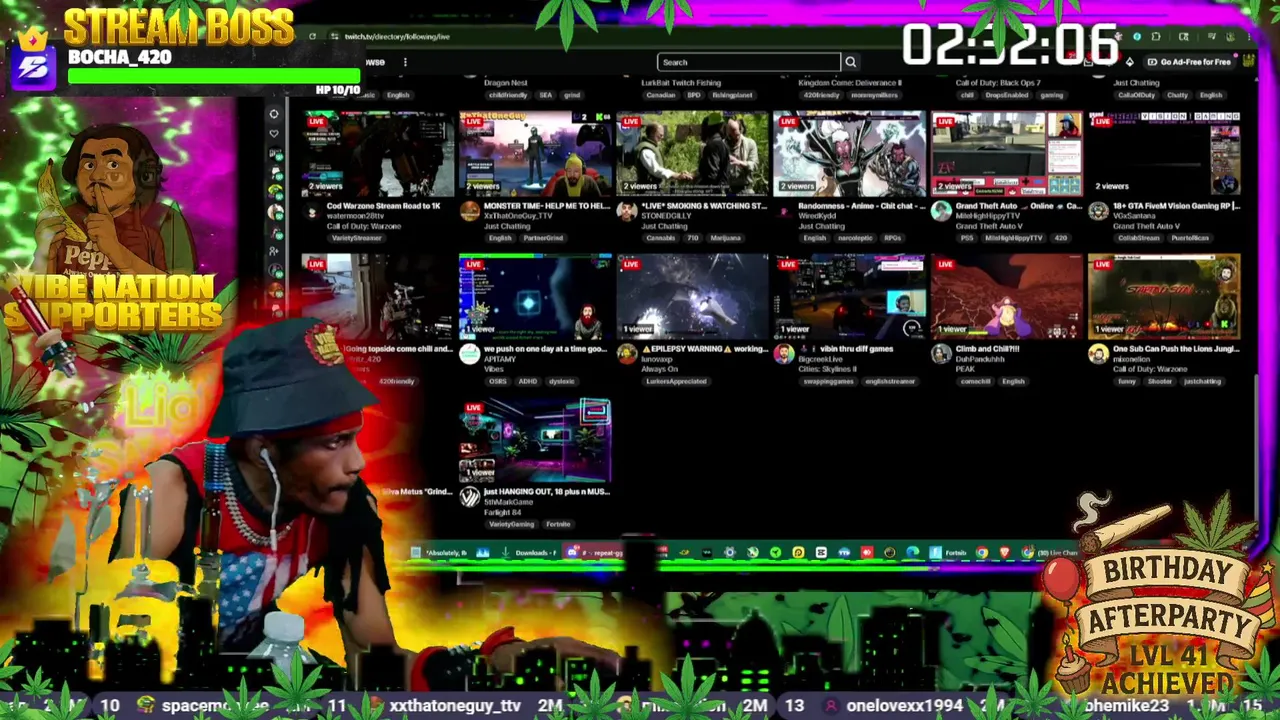Open mixonelion channel avatar
The image size is (1280, 720).
point(1098,354)
